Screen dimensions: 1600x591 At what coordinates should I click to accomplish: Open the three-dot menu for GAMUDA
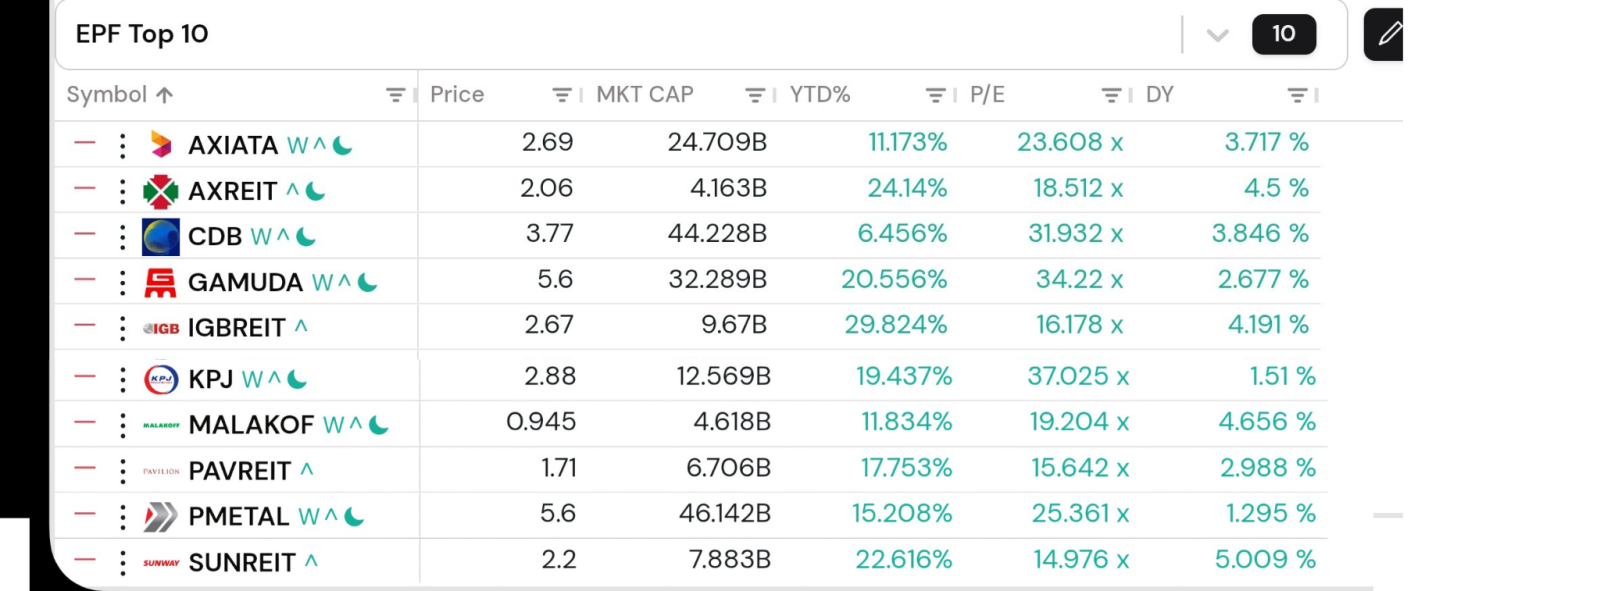(x=123, y=283)
